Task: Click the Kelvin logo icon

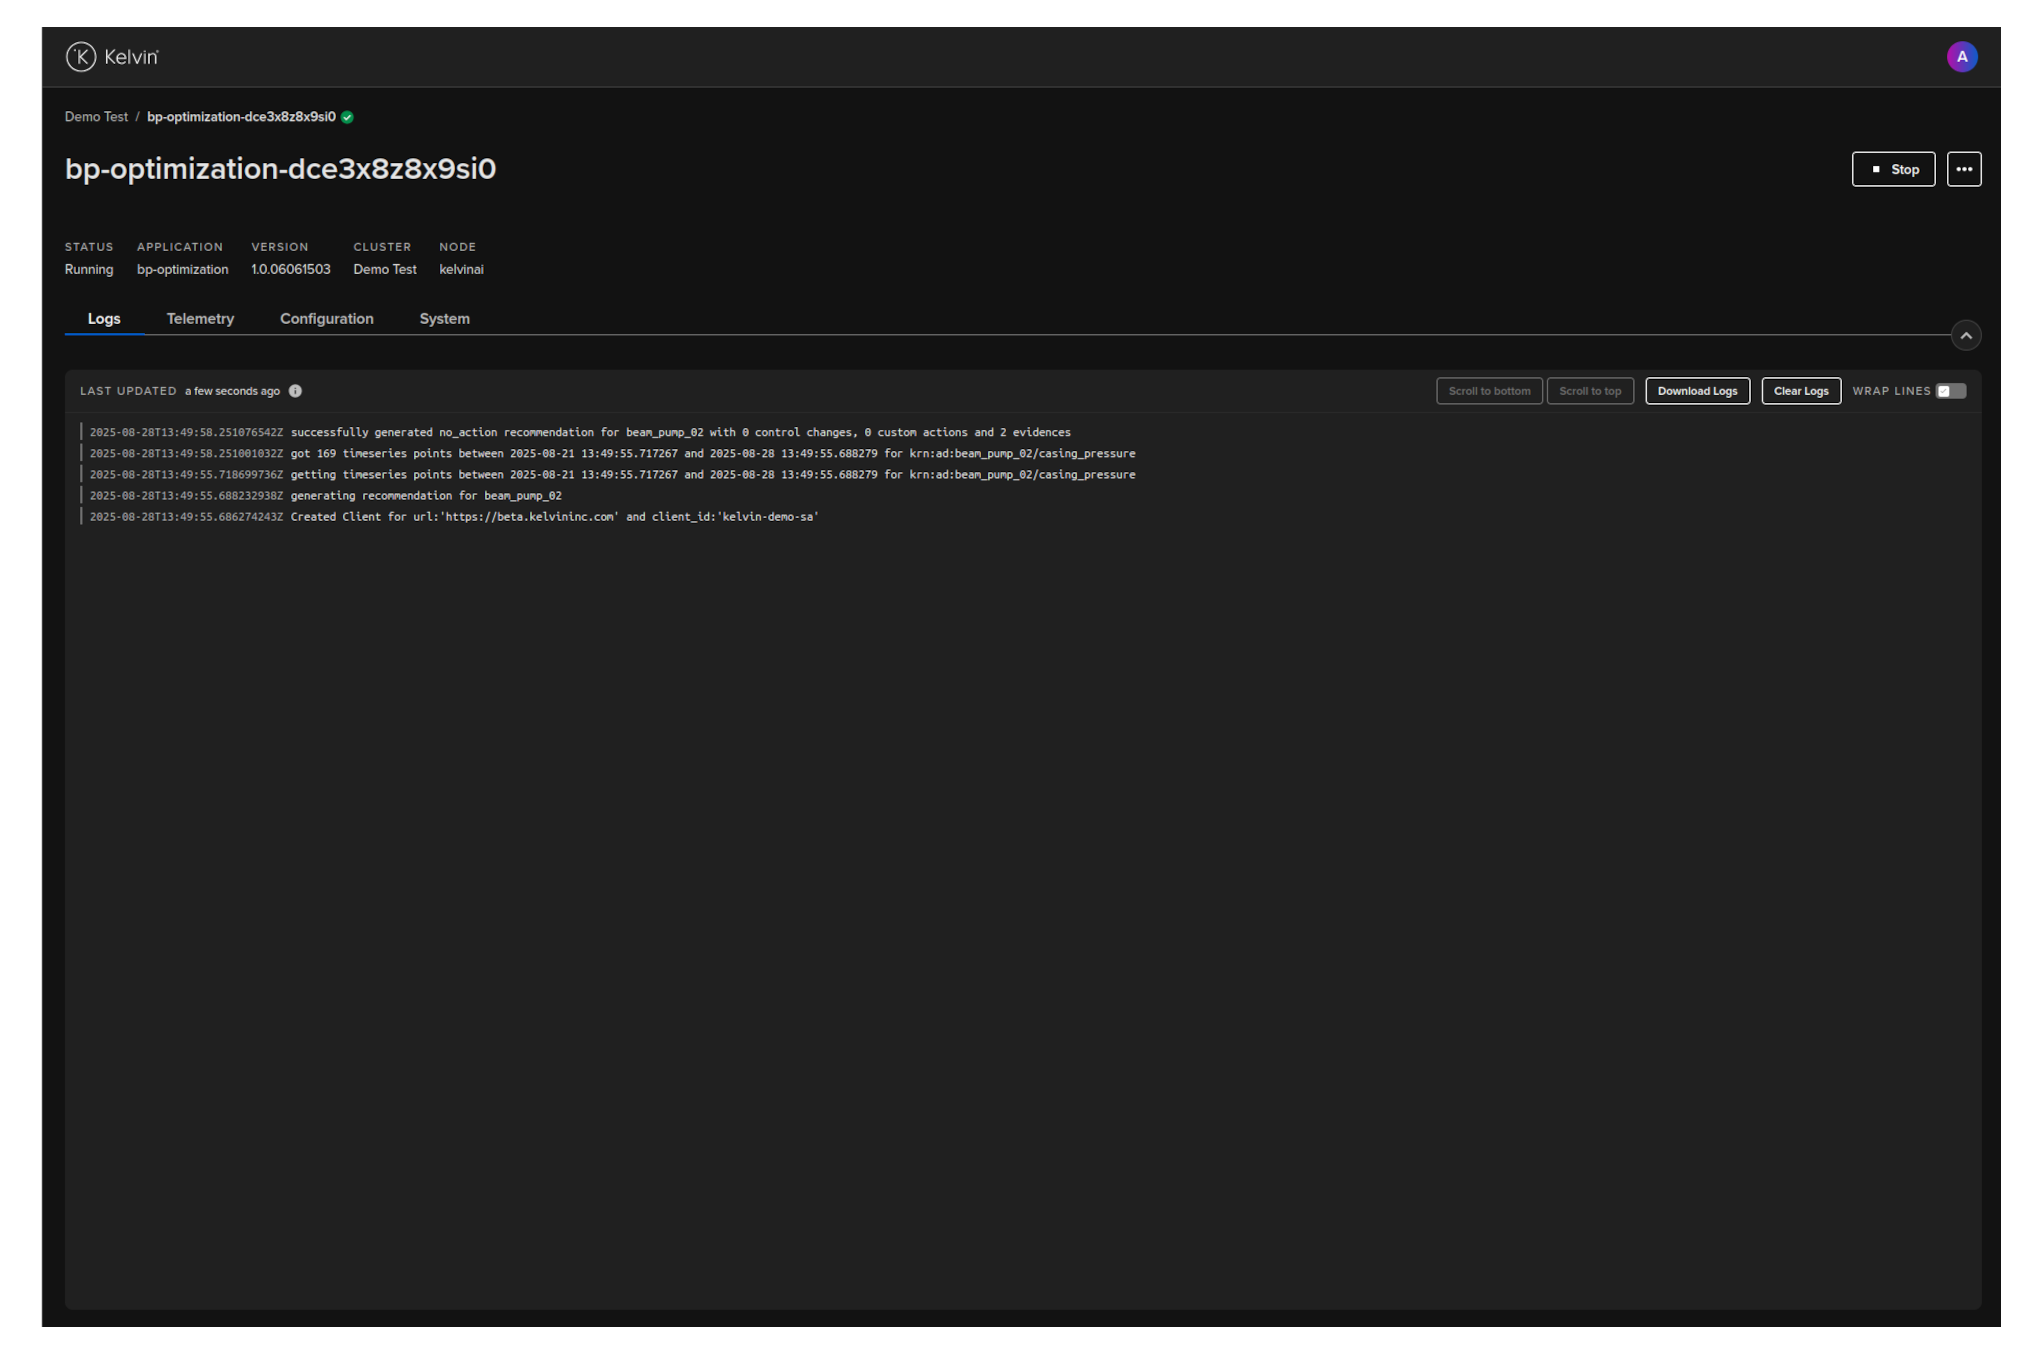Action: click(x=81, y=57)
